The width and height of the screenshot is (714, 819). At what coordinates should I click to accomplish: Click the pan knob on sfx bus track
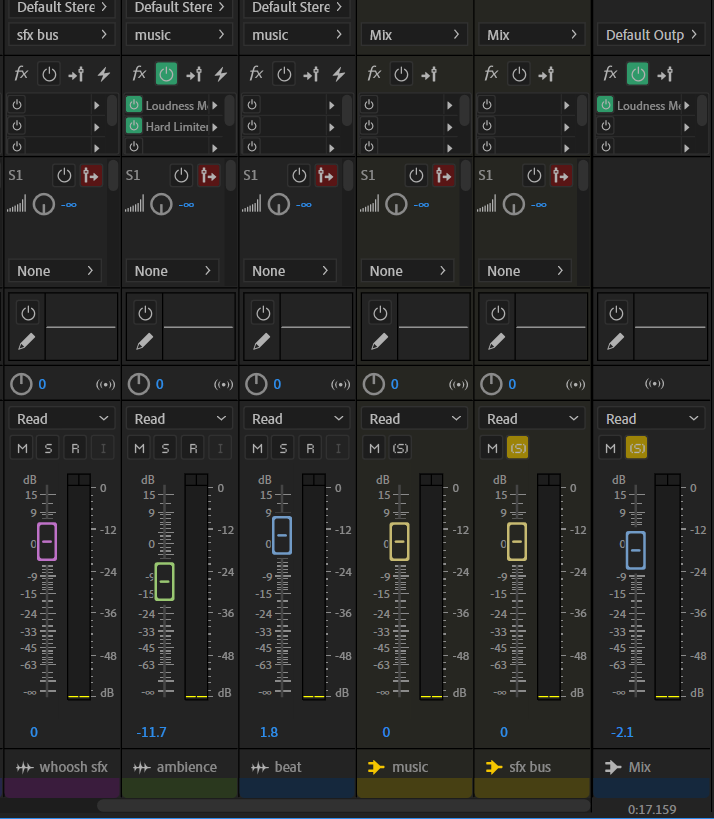(x=491, y=384)
